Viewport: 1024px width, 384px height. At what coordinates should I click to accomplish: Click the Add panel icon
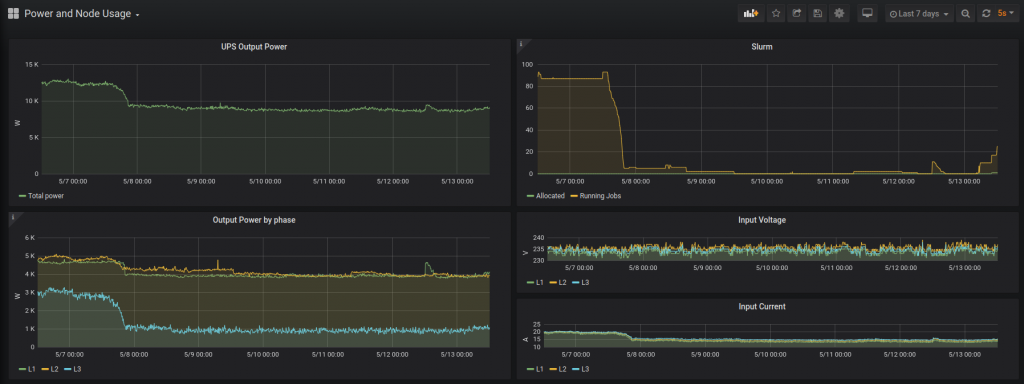point(751,14)
